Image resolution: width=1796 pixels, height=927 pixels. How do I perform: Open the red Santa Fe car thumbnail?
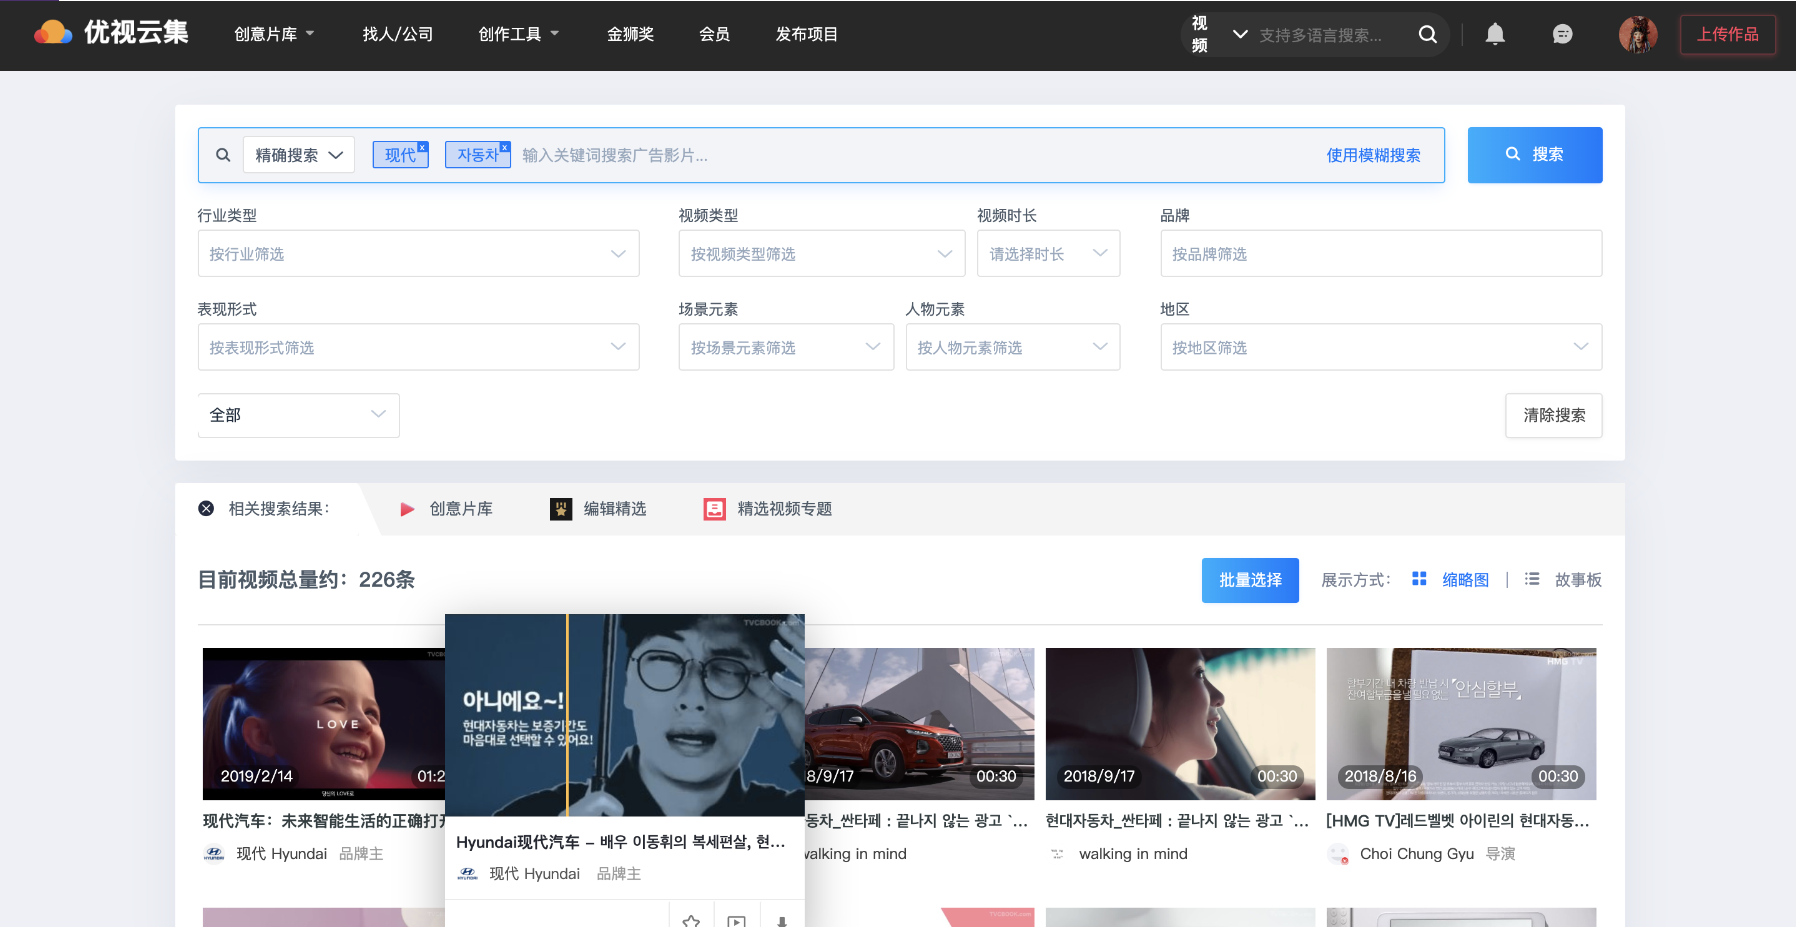click(919, 723)
